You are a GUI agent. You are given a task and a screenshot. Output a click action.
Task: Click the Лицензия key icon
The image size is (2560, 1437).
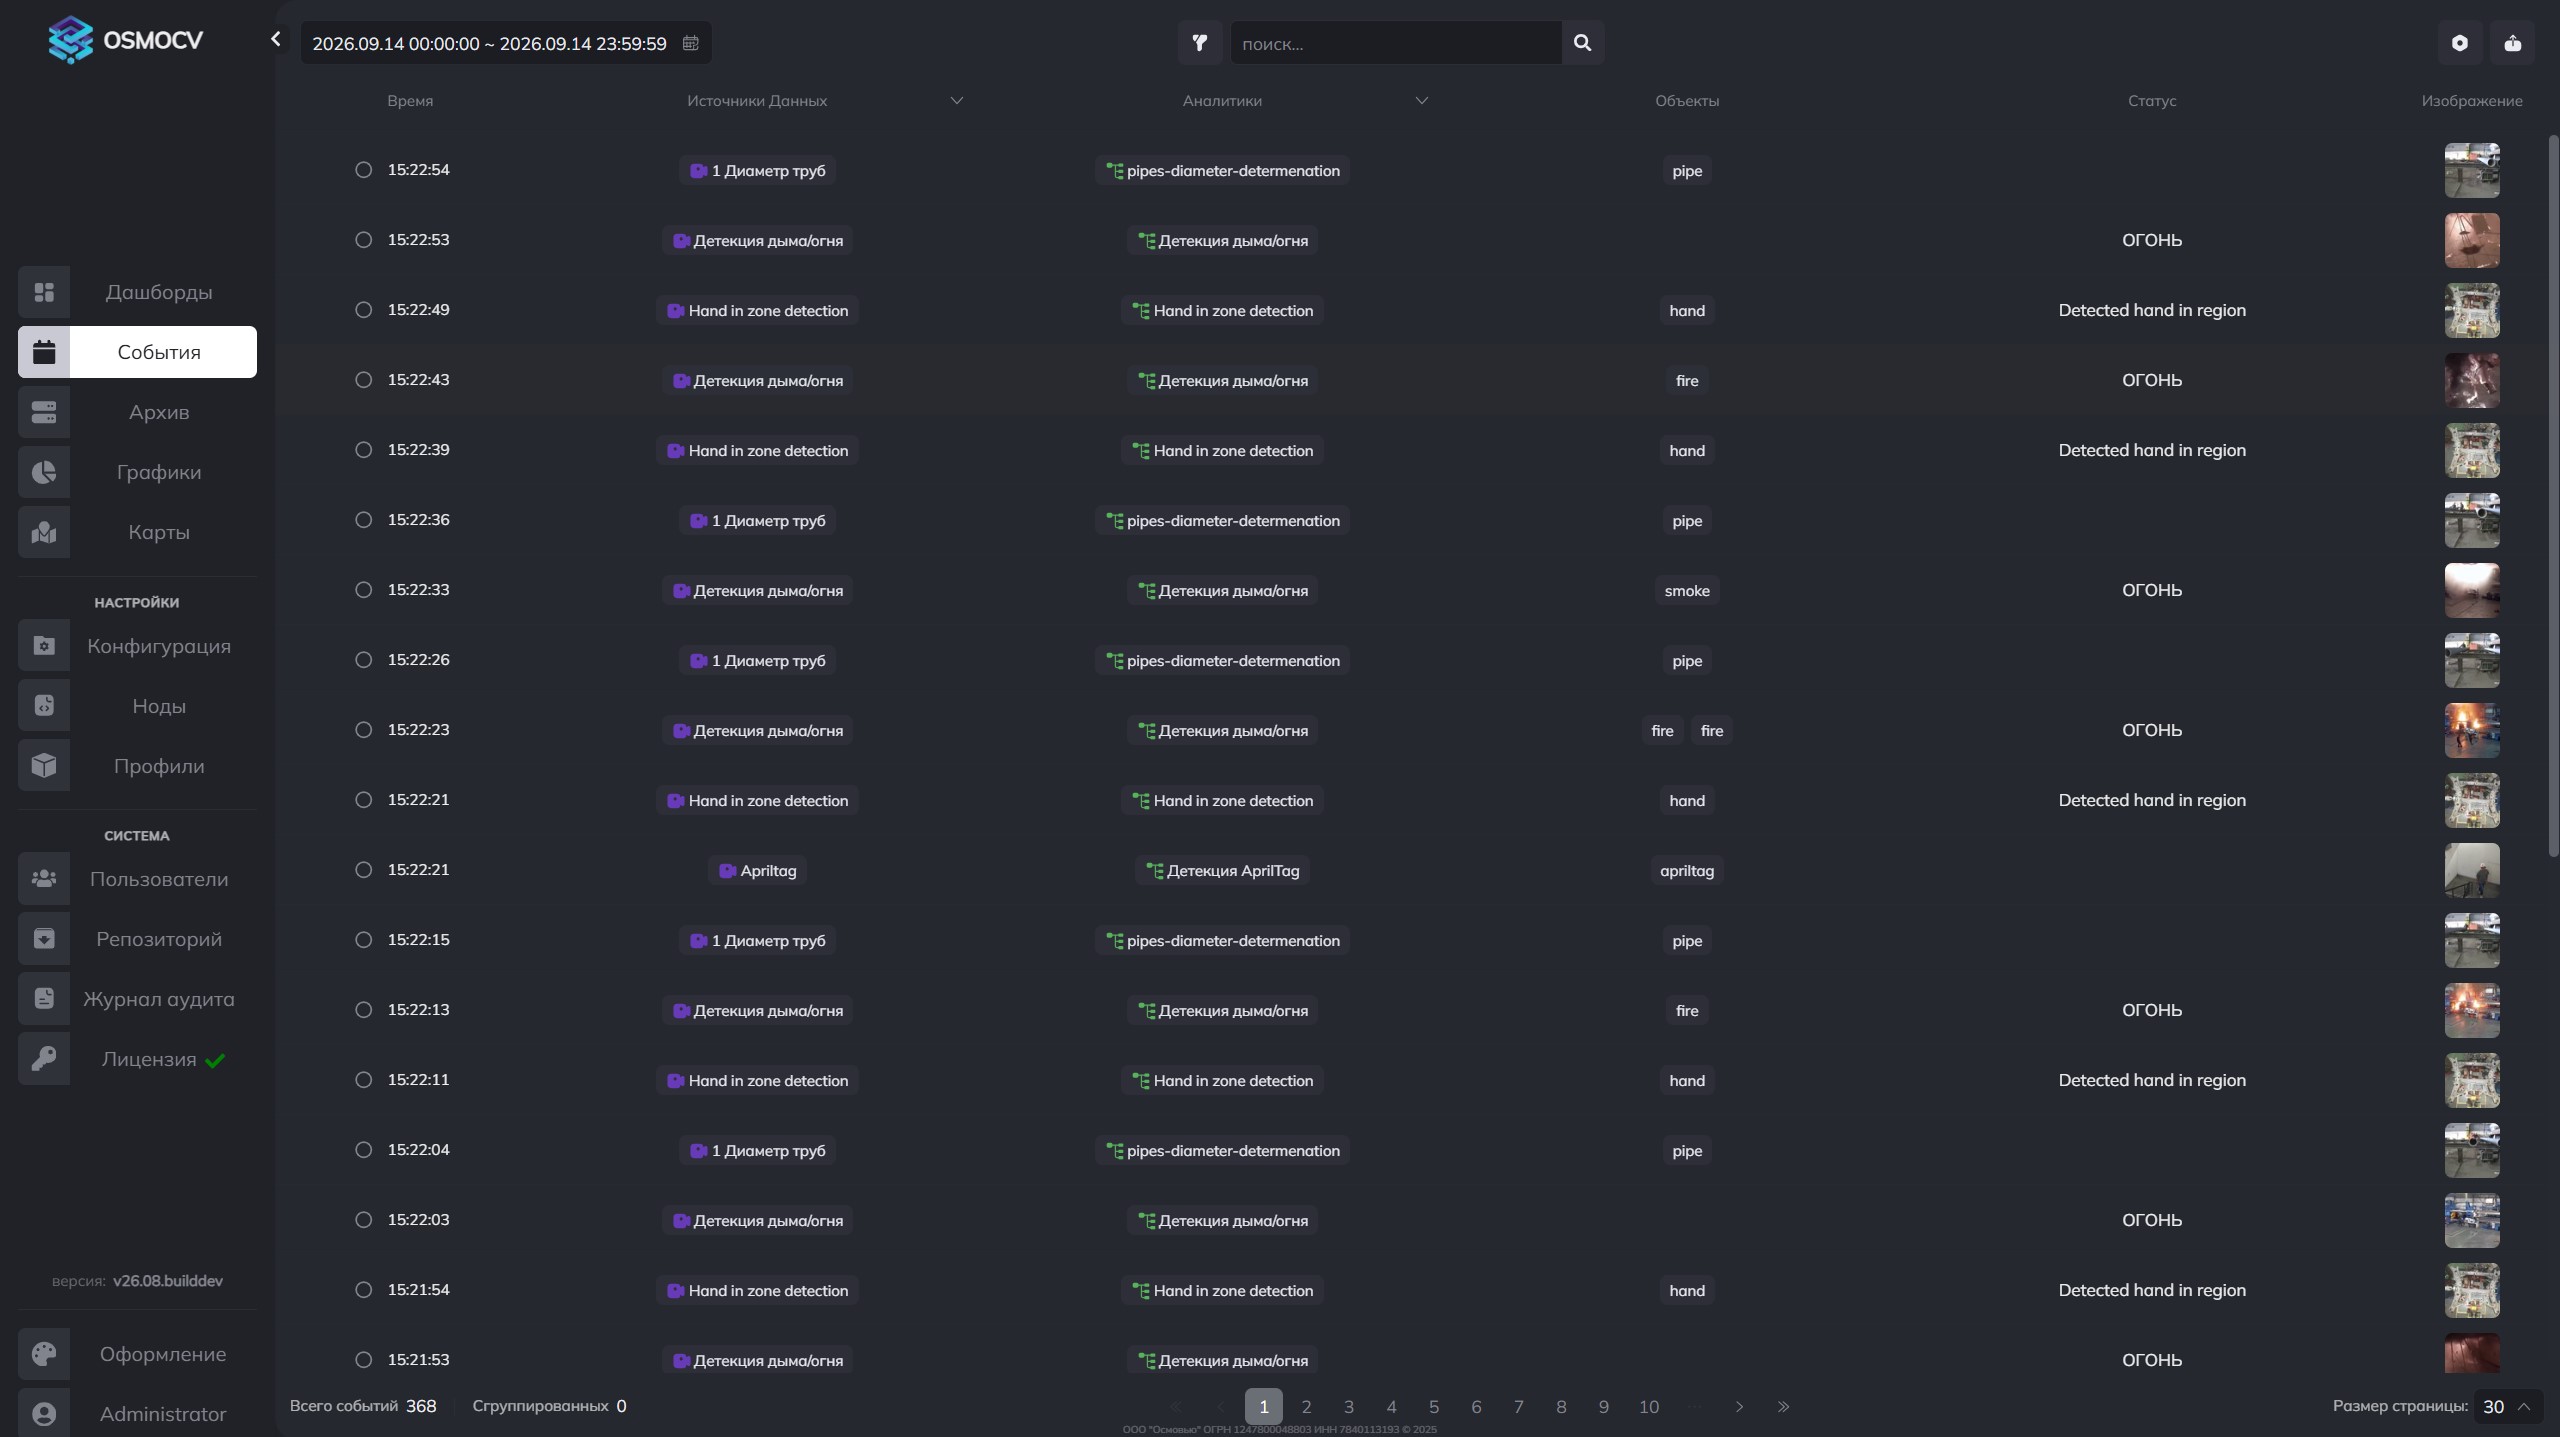(x=44, y=1059)
